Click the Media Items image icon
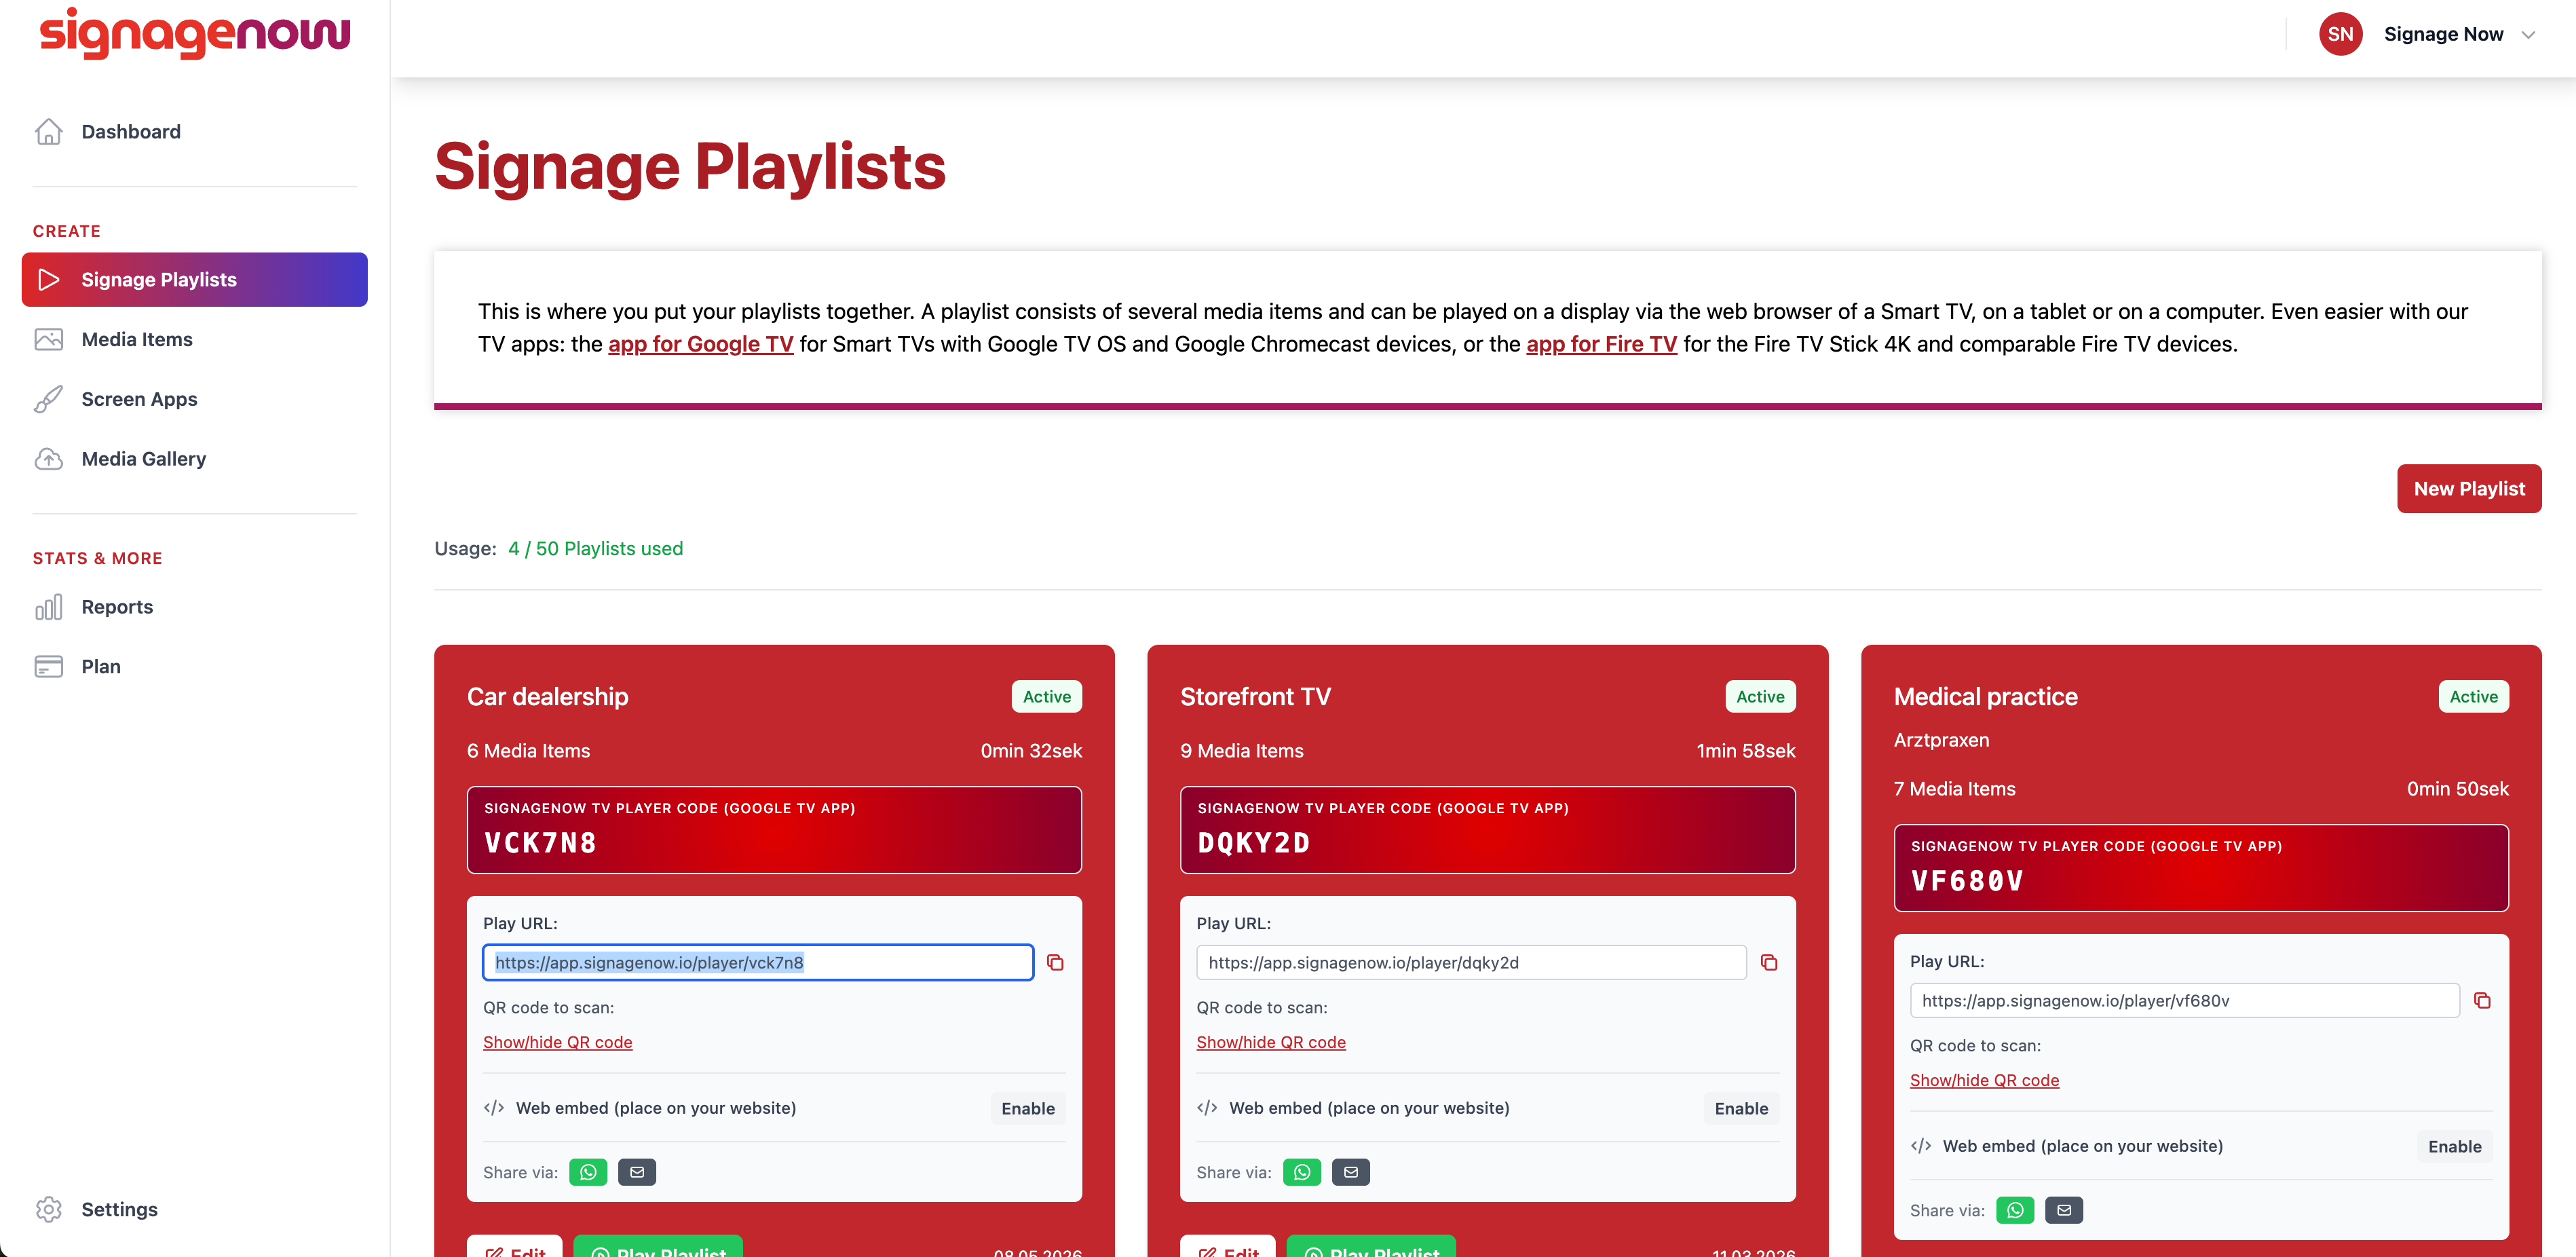 tap(48, 339)
